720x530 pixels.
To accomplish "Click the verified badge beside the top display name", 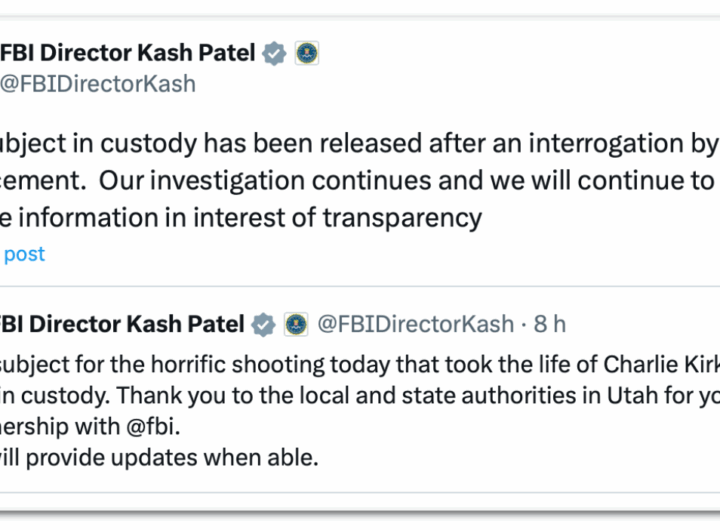I will (x=274, y=54).
